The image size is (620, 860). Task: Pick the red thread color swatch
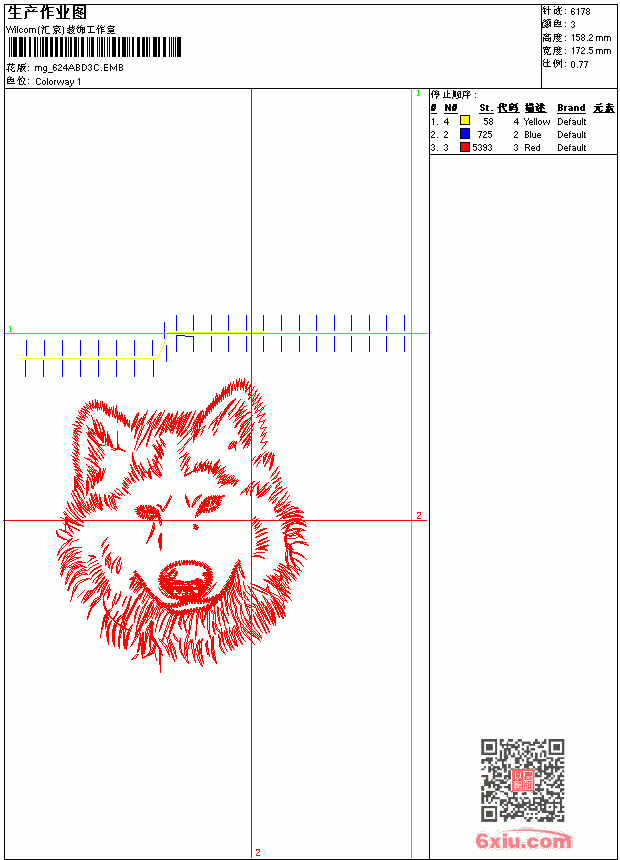(465, 147)
